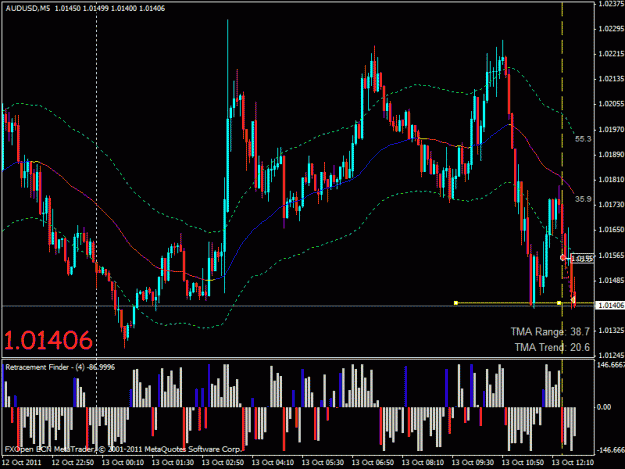Click the 1.01565 price axis label
The width and height of the screenshot is (625, 469).
(611, 255)
